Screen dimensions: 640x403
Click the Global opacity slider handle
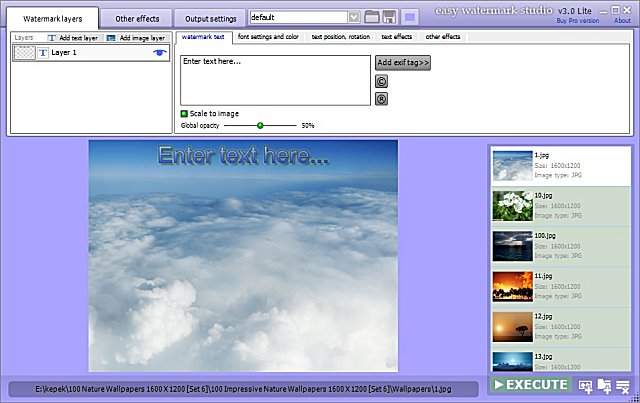[x=260, y=125]
